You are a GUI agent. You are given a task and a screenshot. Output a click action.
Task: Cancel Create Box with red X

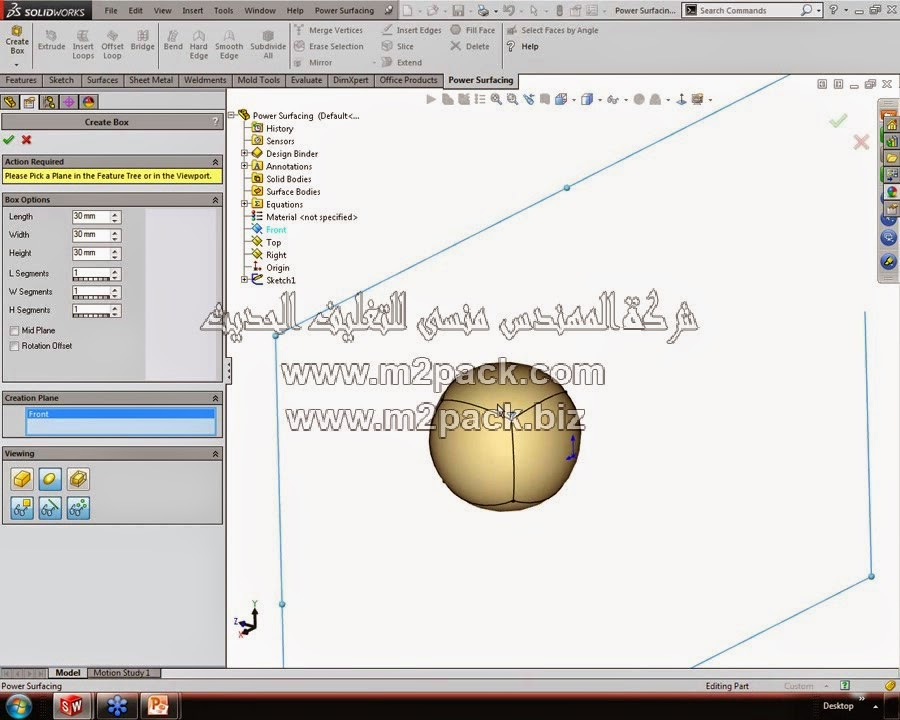[26, 140]
